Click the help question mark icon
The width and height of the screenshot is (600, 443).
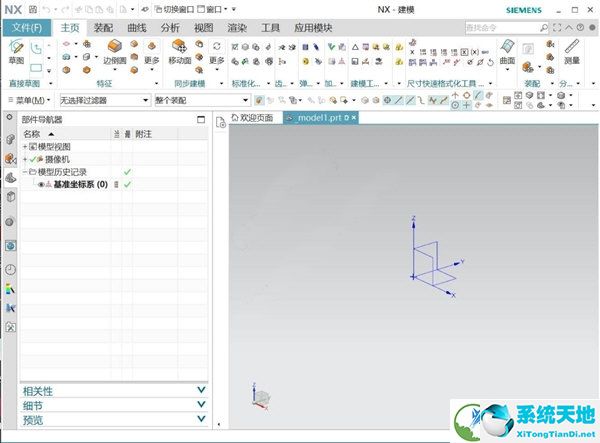[x=580, y=27]
